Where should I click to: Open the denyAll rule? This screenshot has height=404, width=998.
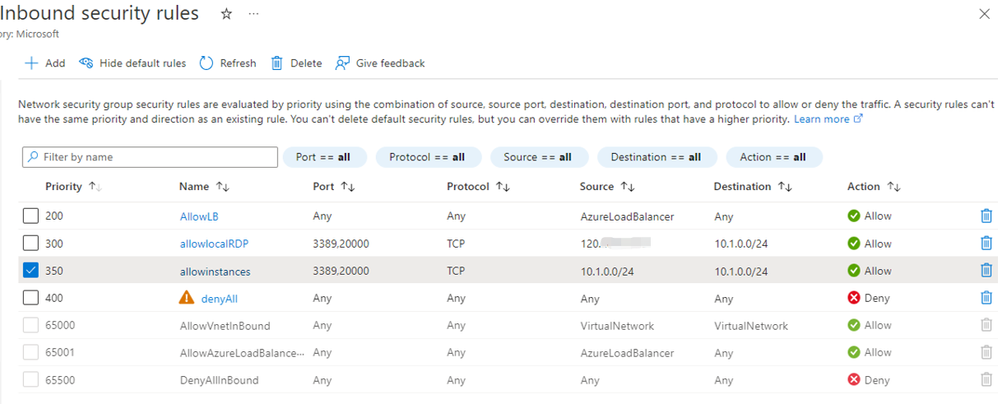pyautogui.click(x=220, y=298)
